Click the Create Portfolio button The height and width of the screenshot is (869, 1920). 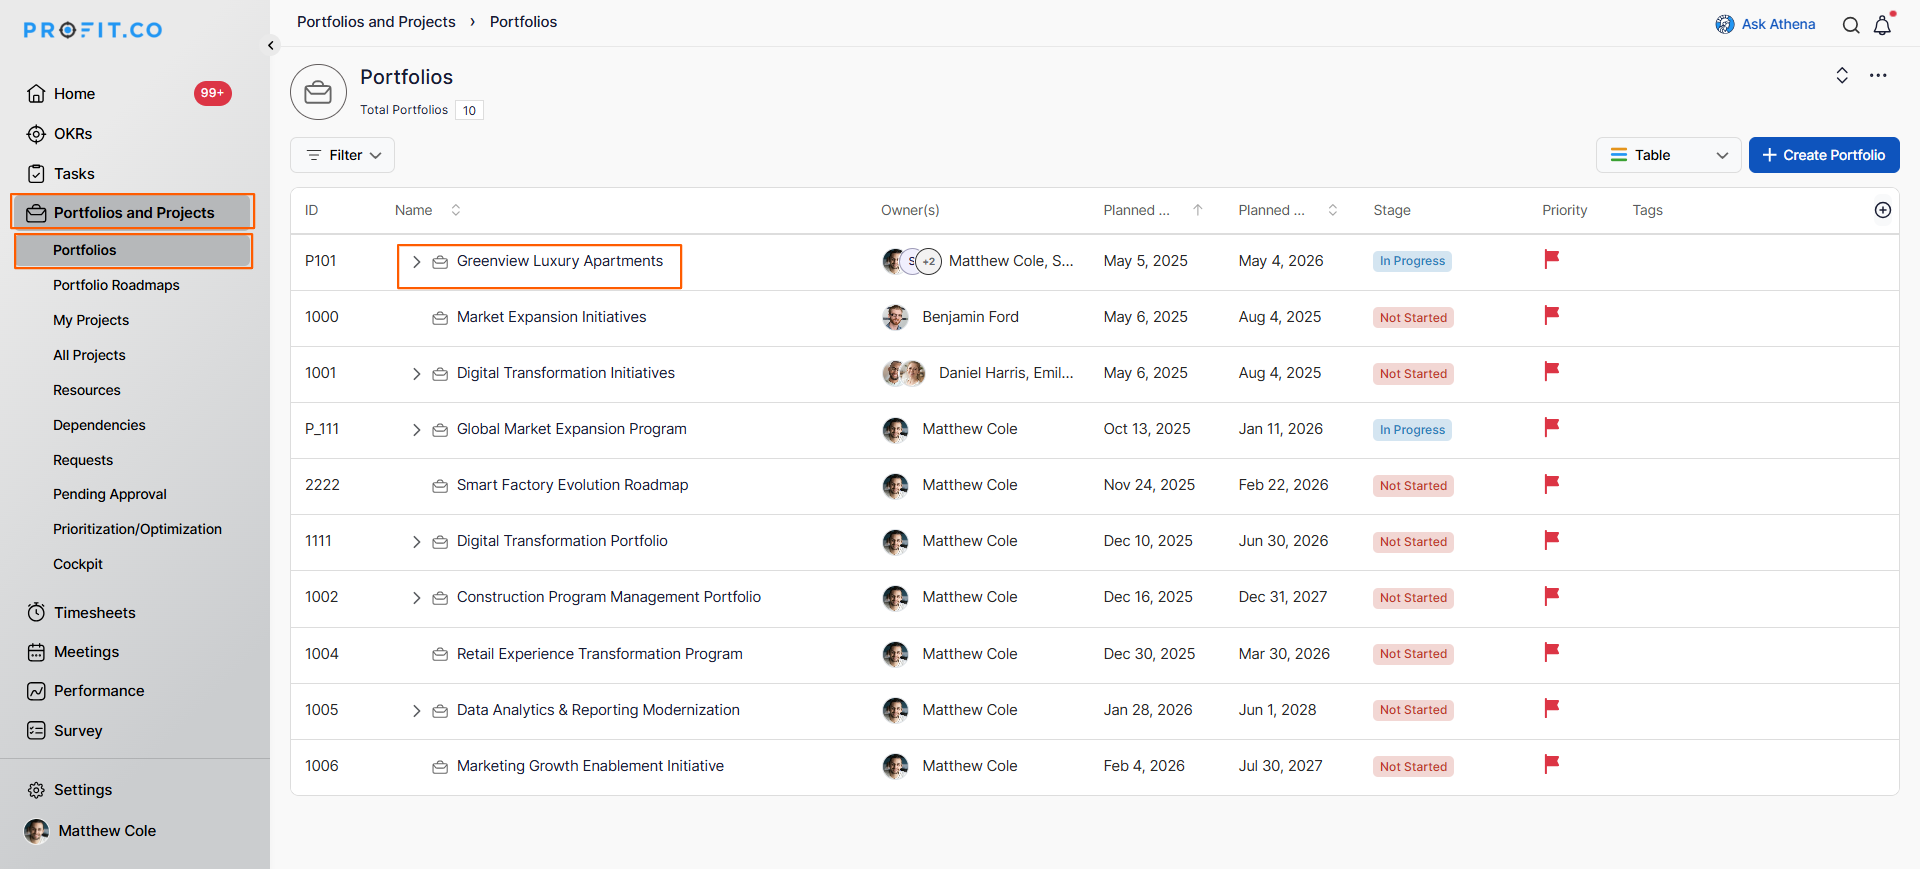[x=1823, y=155]
